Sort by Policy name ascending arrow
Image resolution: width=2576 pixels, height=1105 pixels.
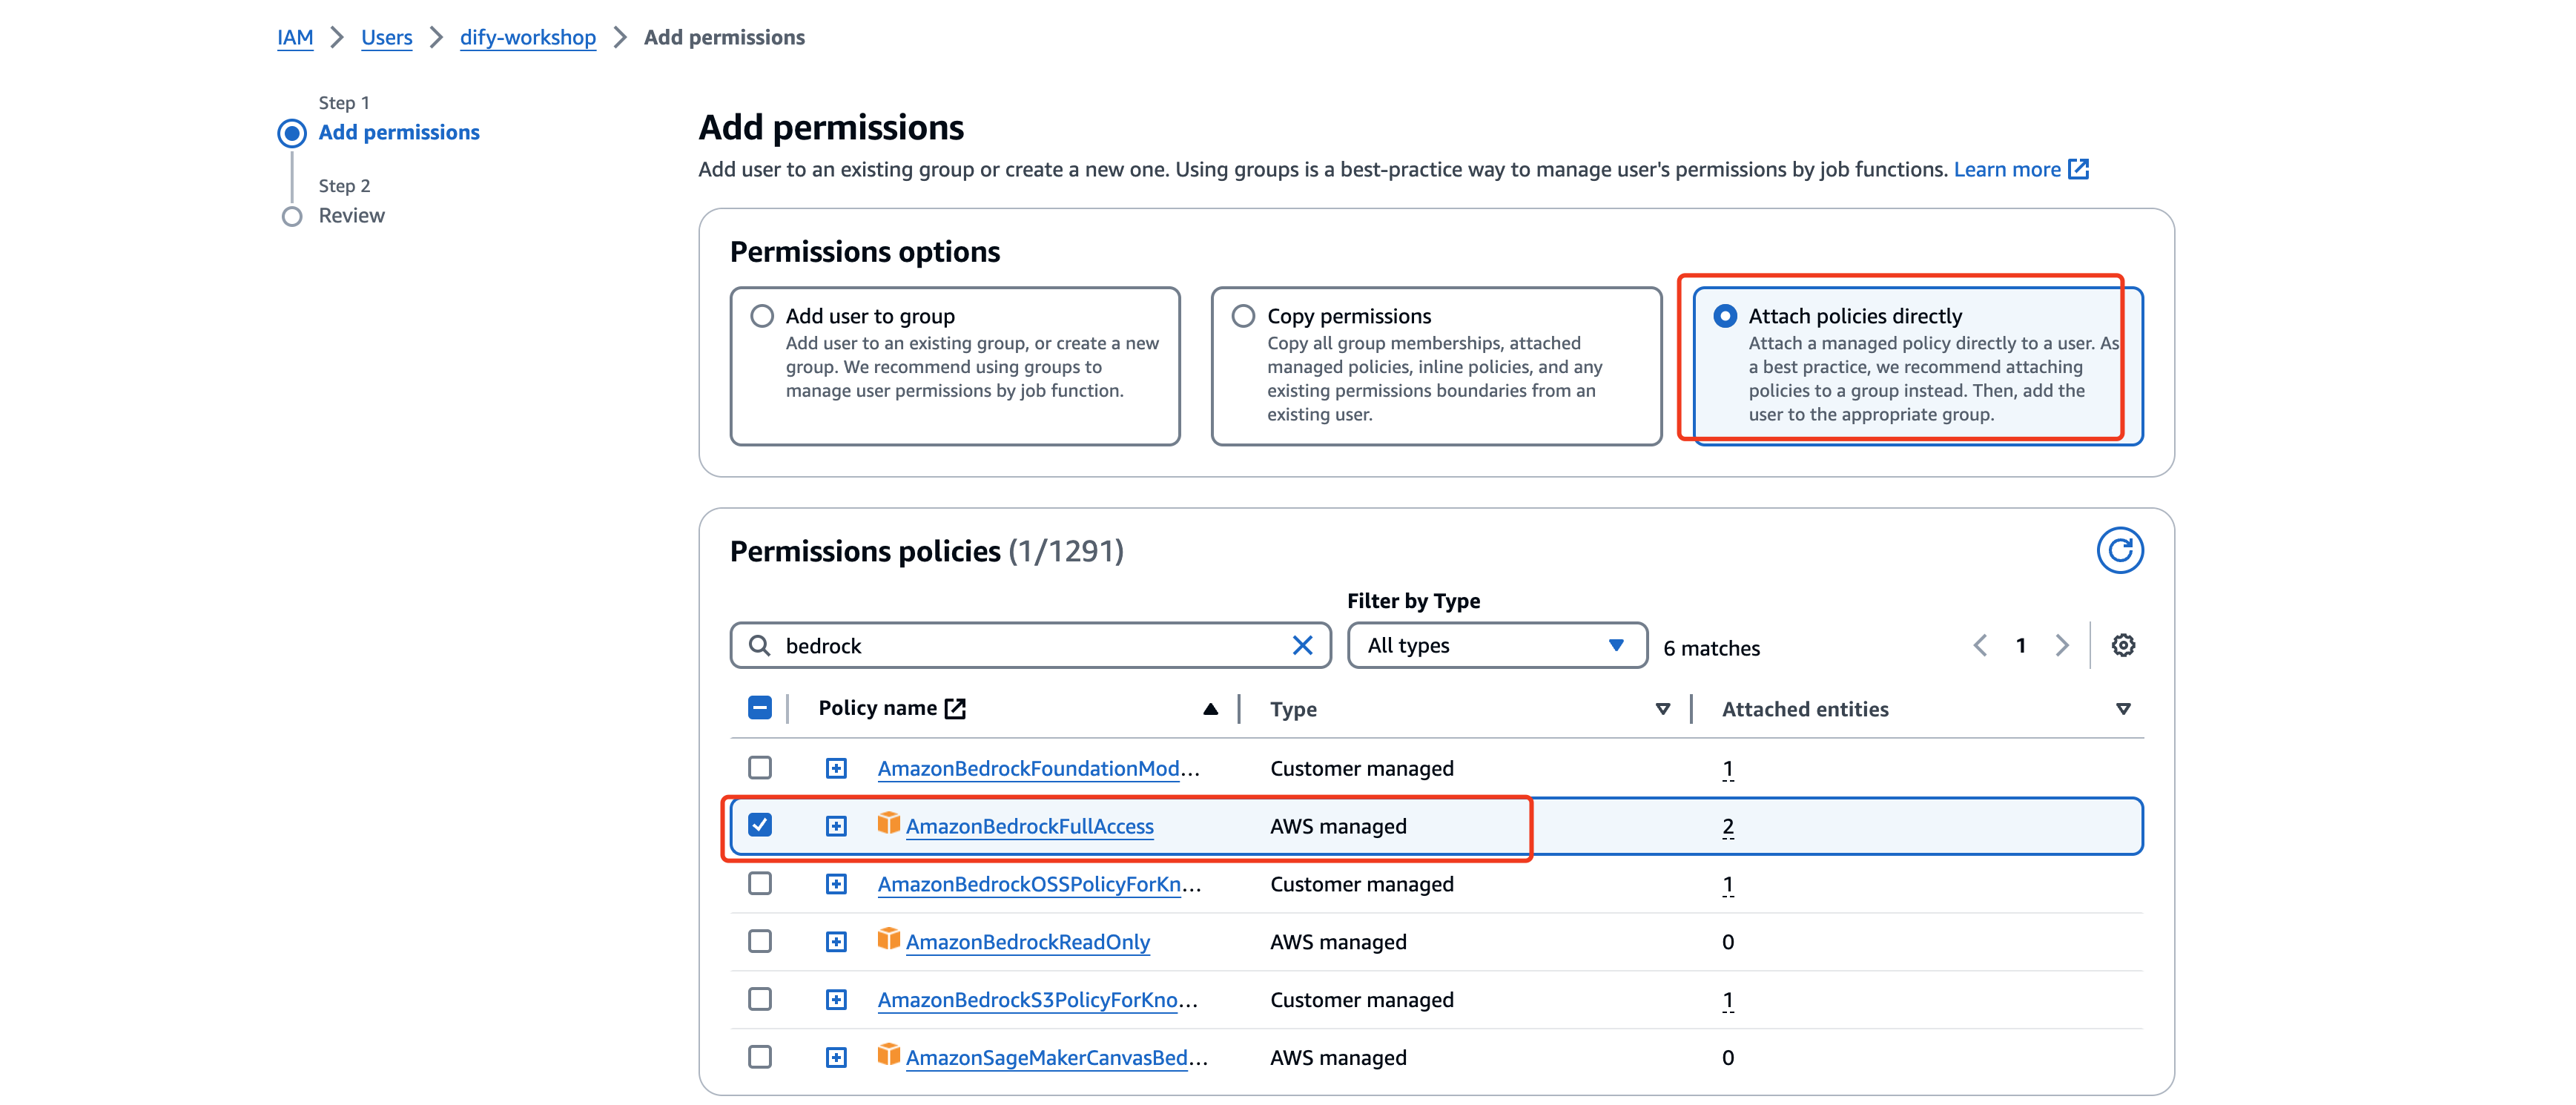click(1210, 709)
